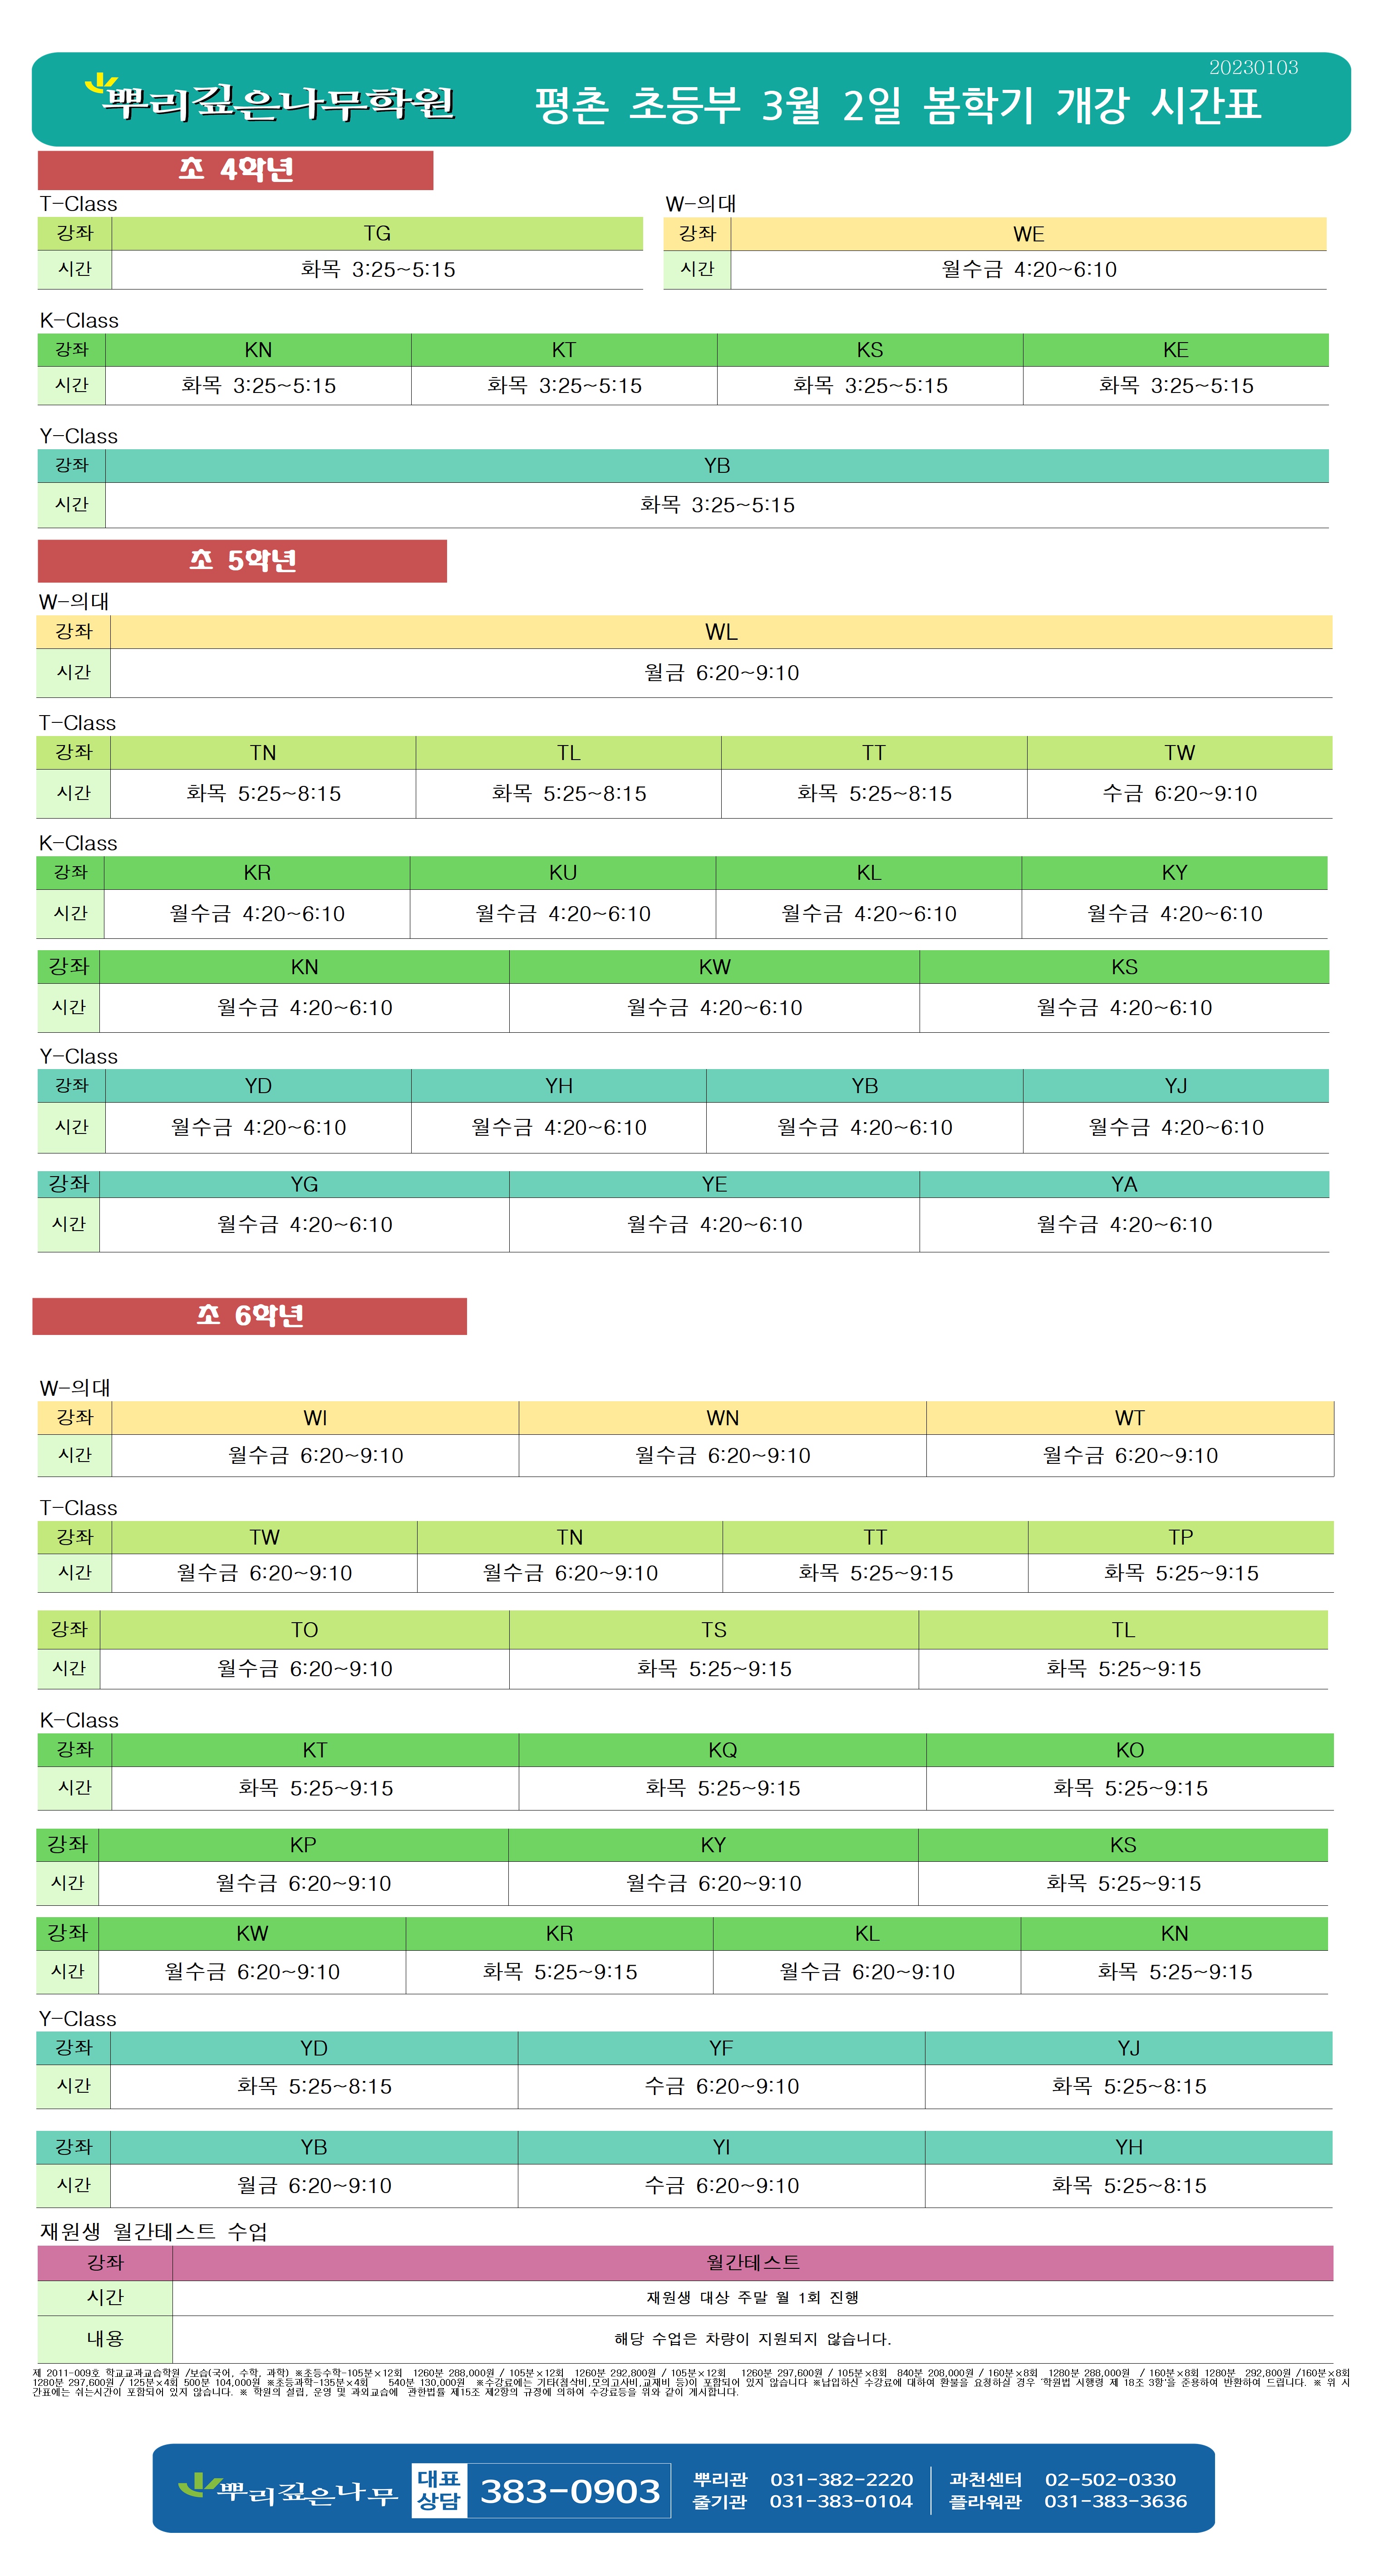The image size is (1378, 2576).
Task: Select the YF course header cell
Action: 721,2048
